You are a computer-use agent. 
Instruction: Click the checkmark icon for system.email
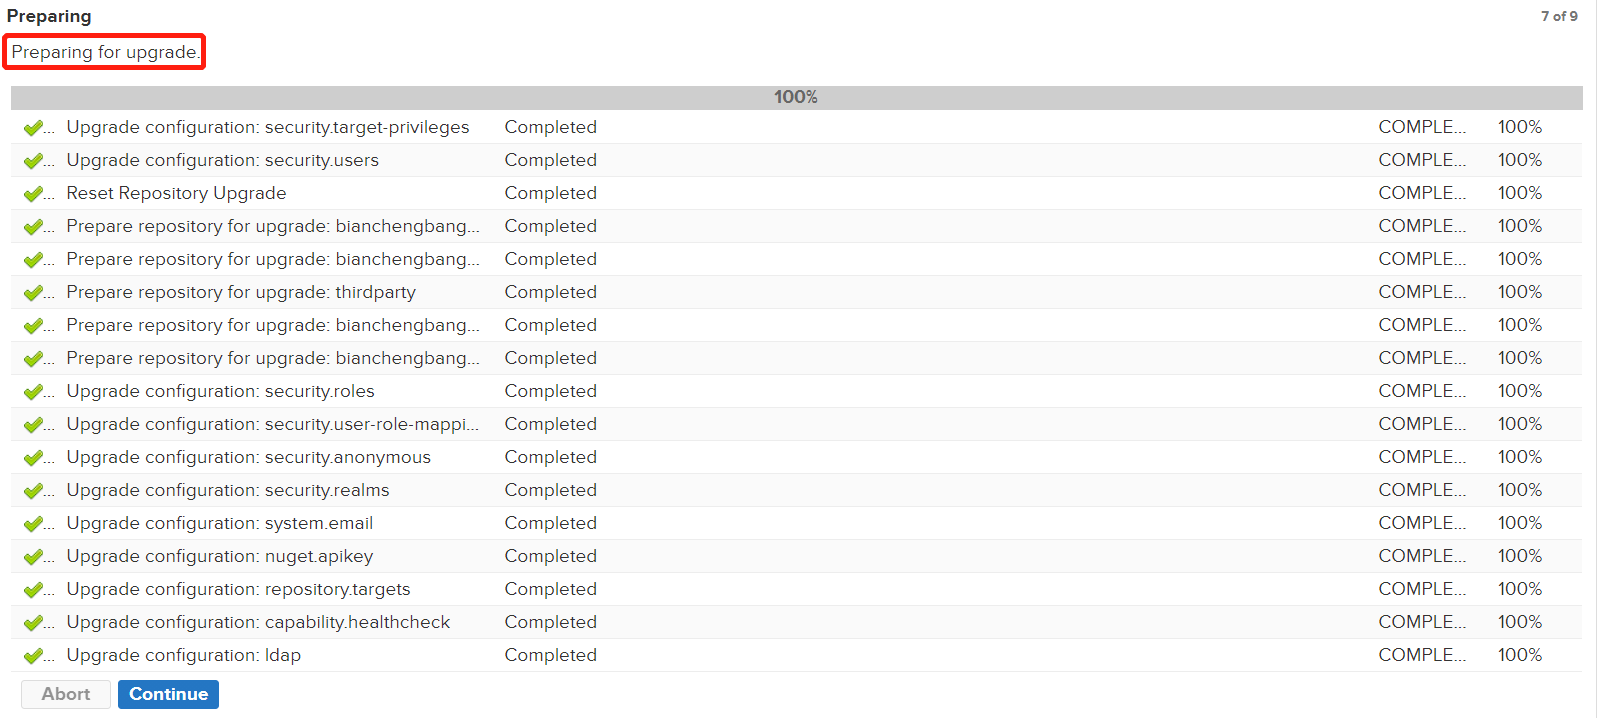tap(33, 524)
